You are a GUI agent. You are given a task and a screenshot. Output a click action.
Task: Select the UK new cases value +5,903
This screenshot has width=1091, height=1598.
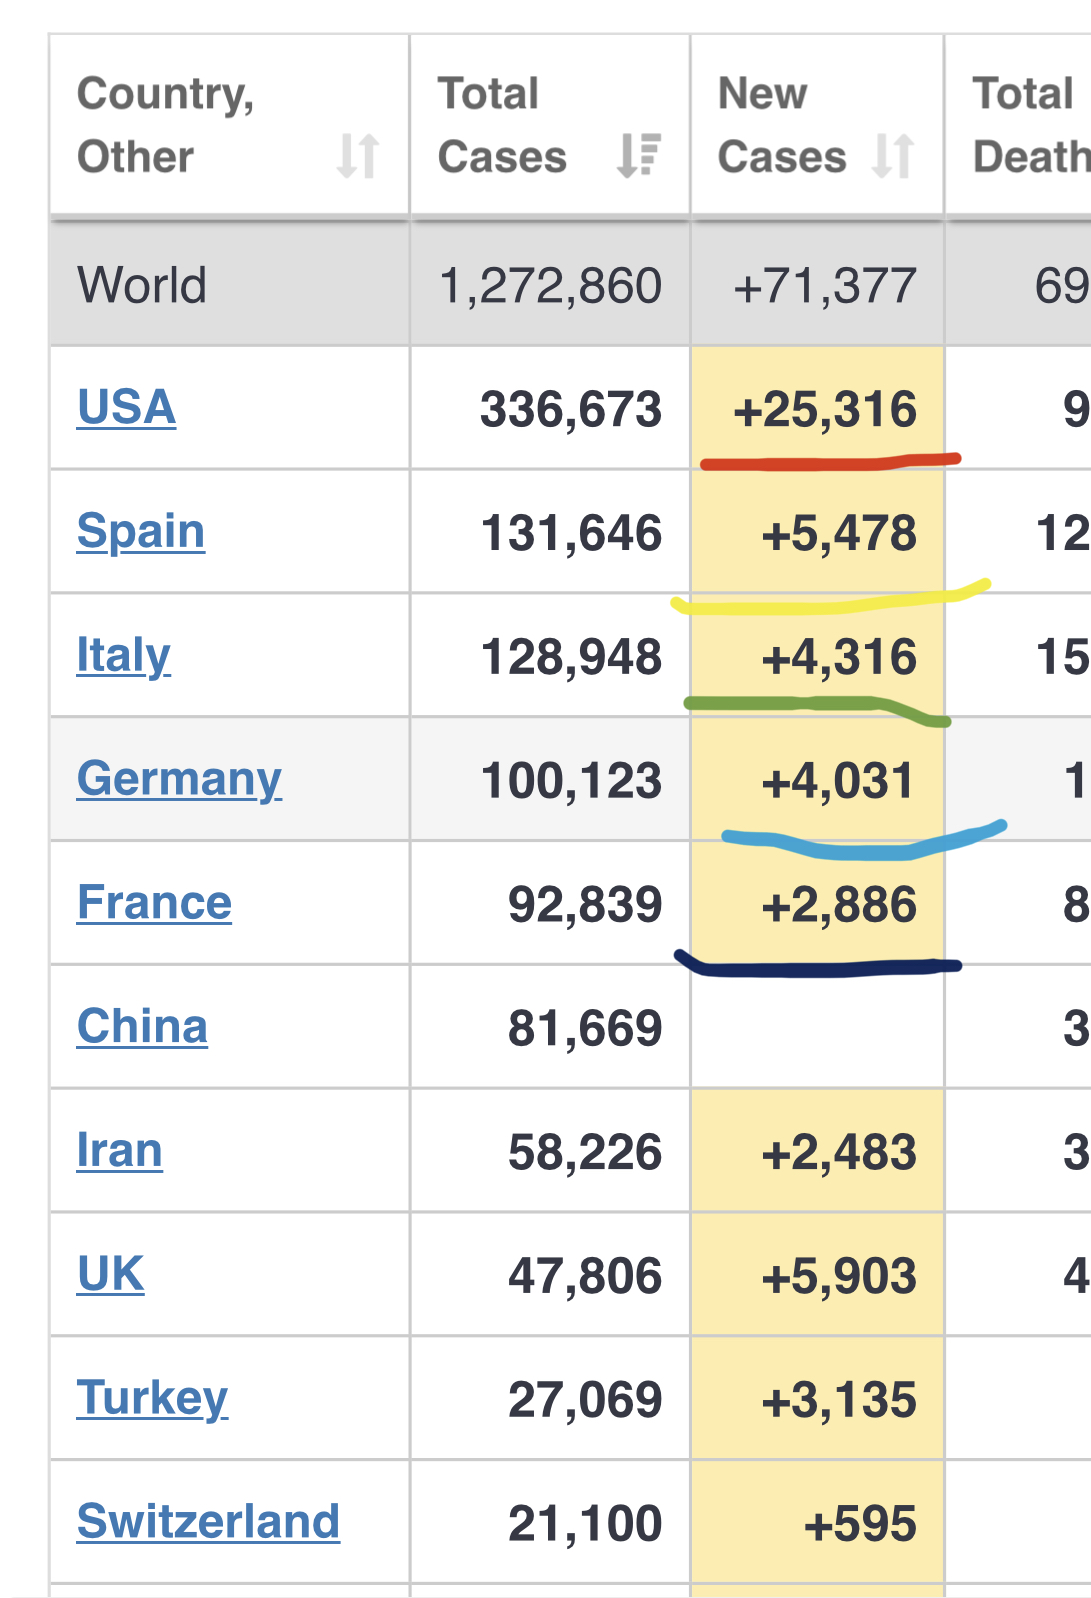click(838, 1277)
